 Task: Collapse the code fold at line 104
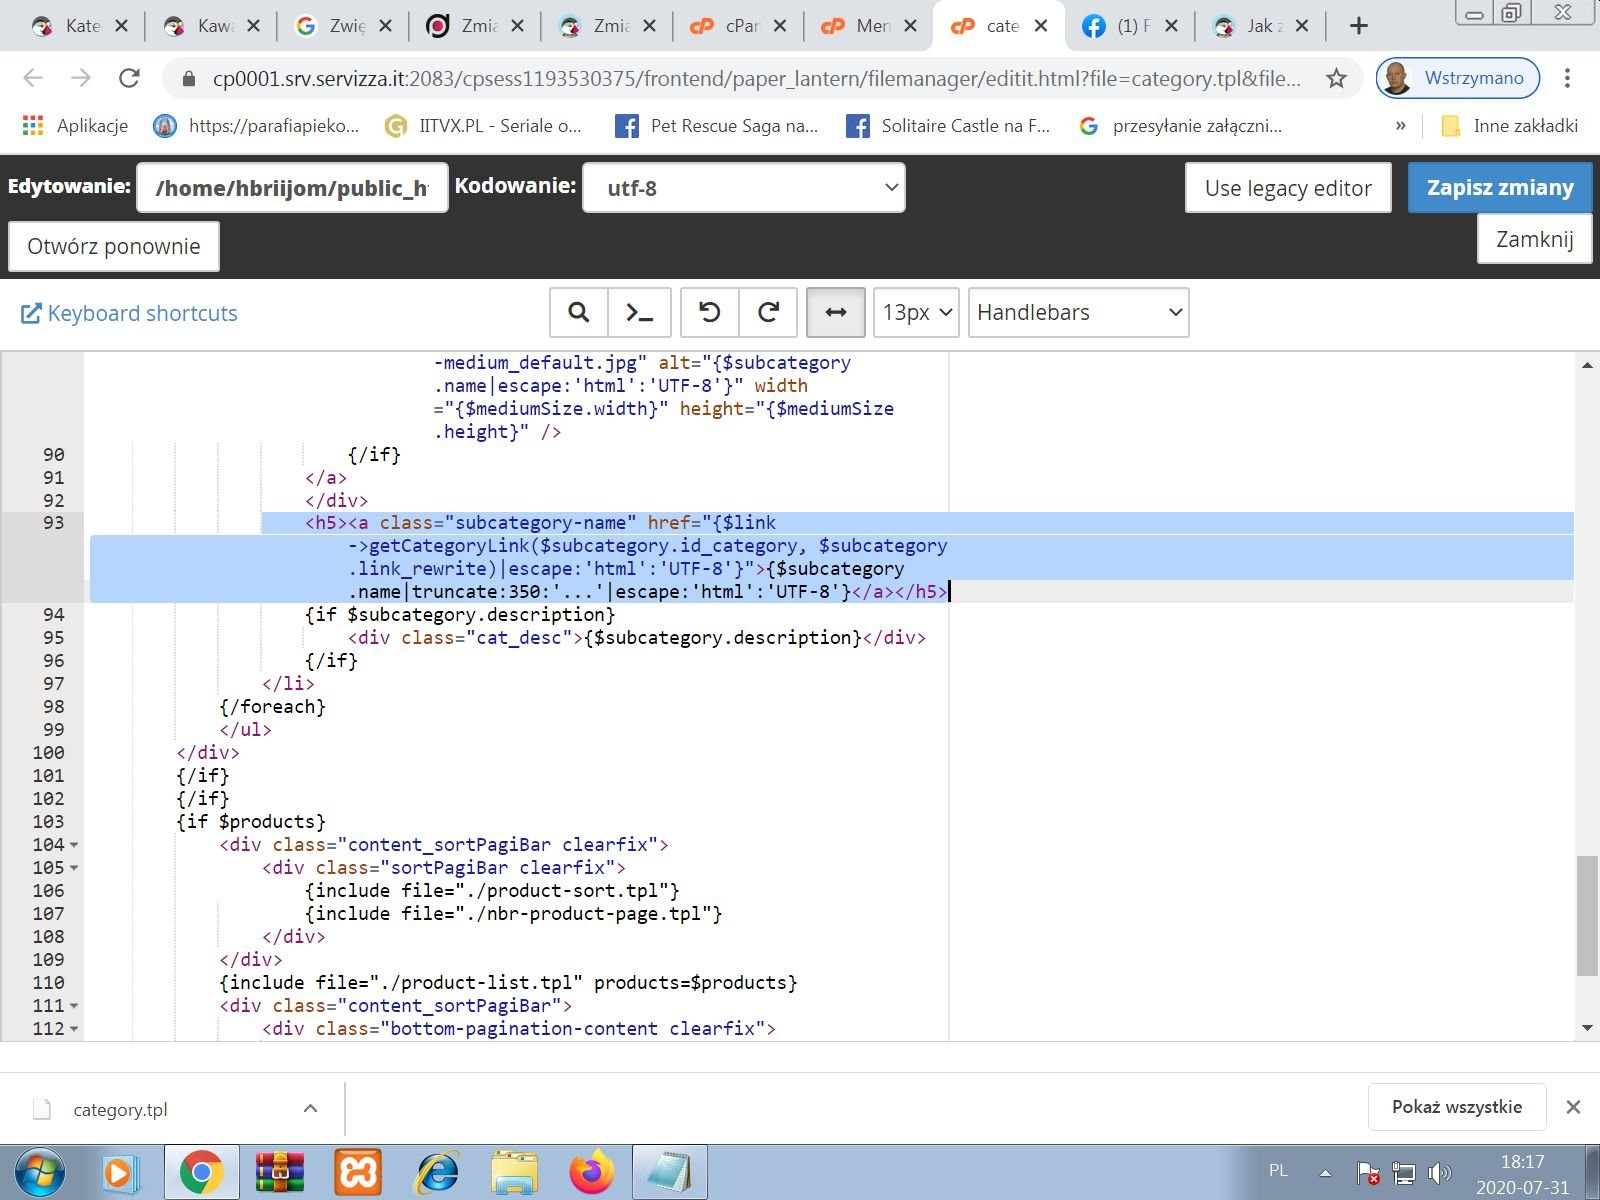74,845
